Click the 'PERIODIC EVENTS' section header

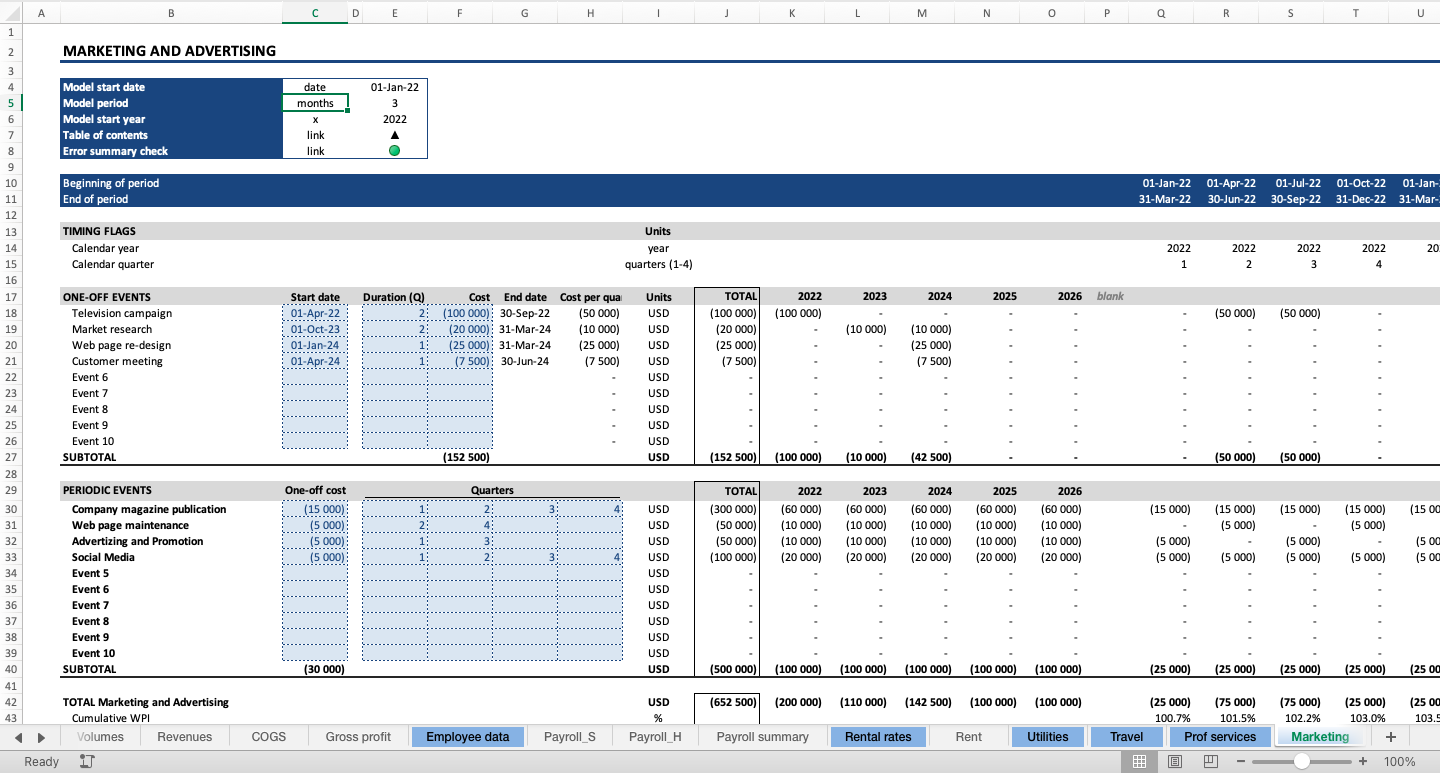coord(107,490)
